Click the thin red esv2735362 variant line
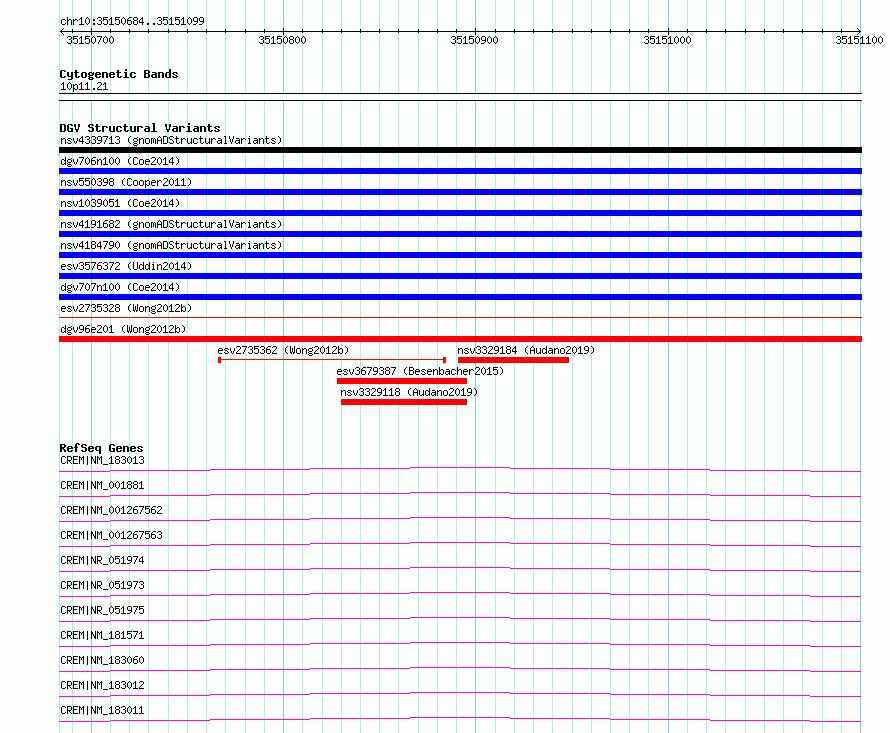 coord(332,360)
